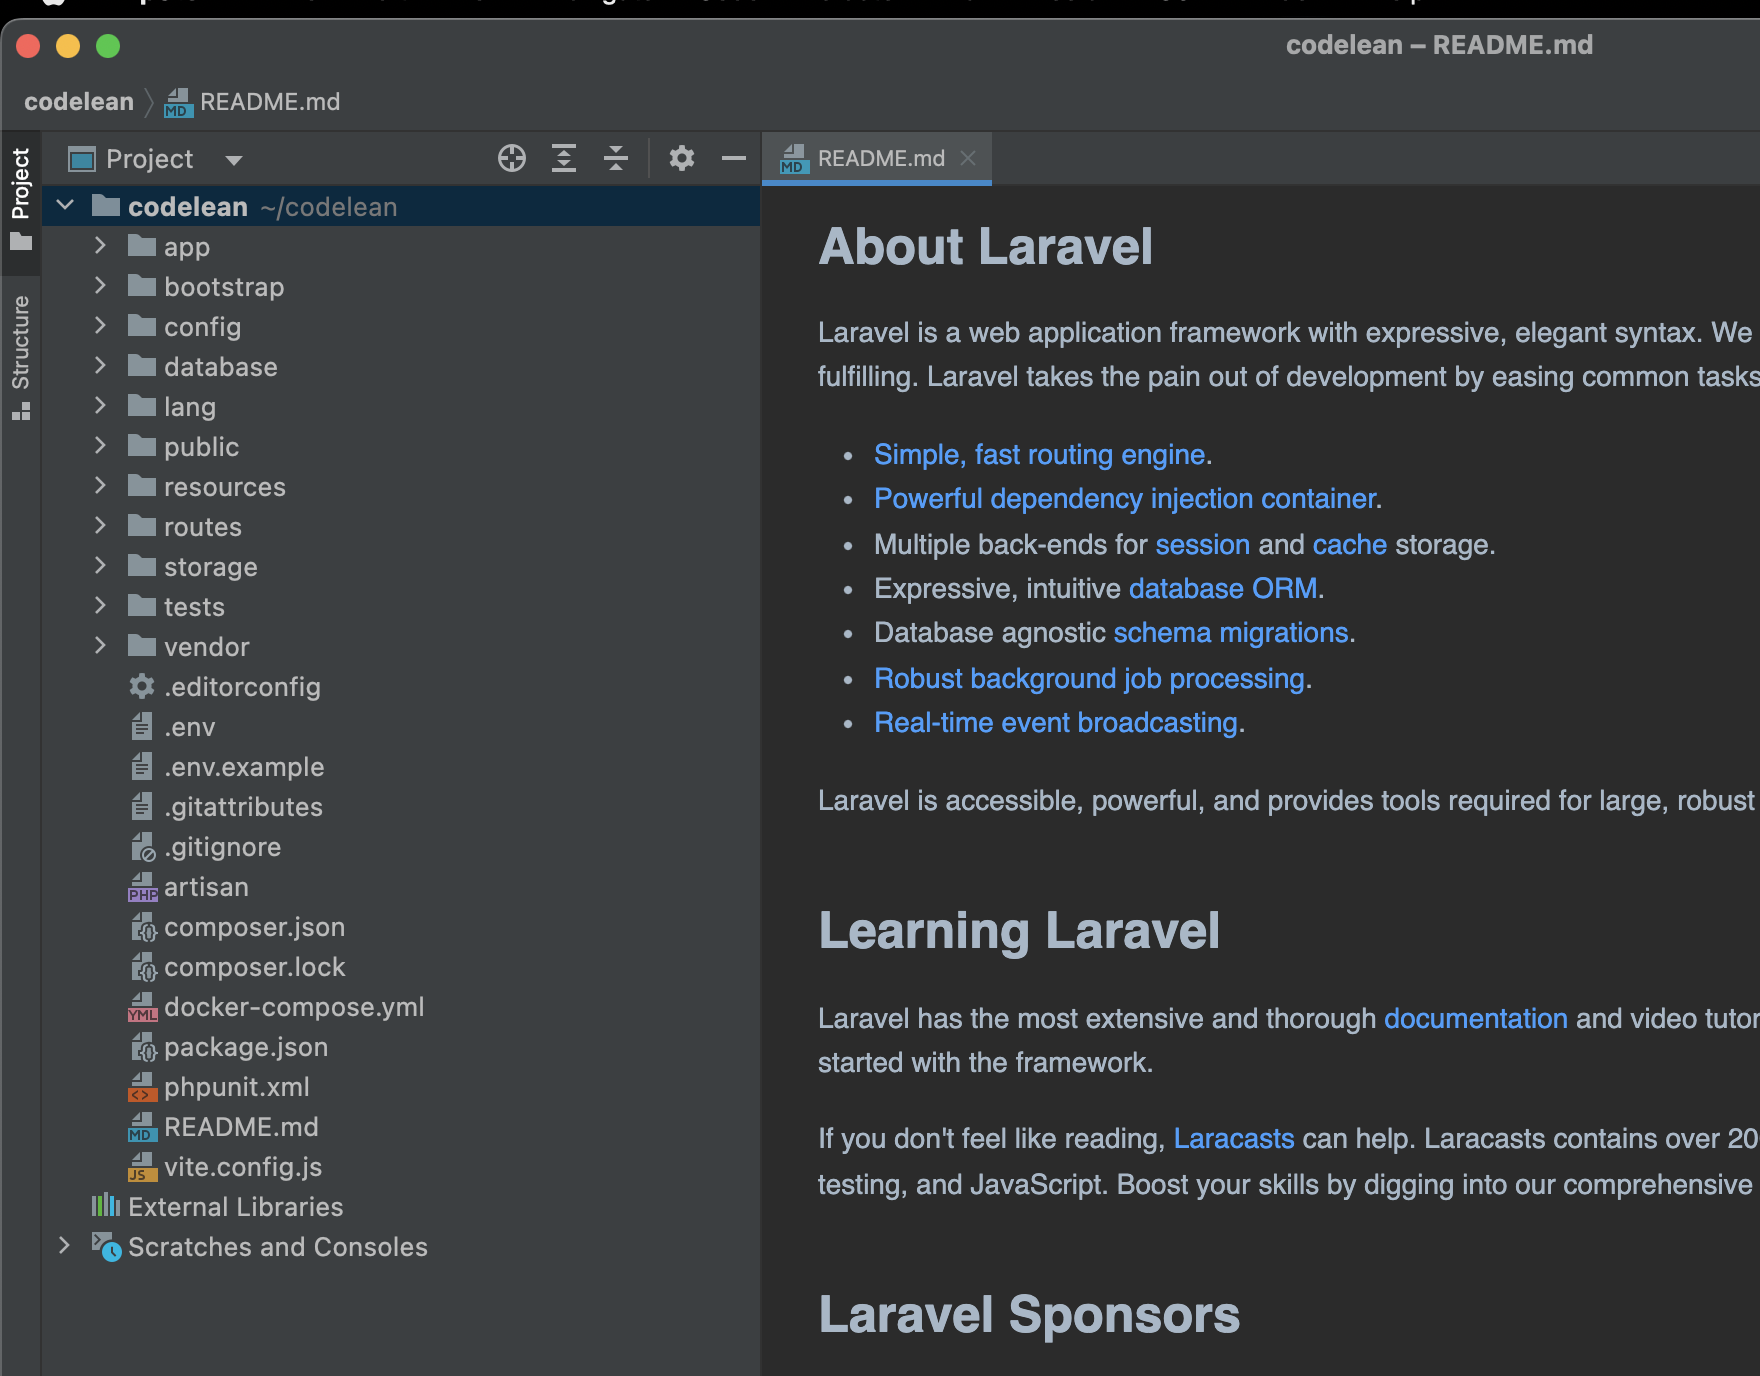Click README.md in the navigation breadcrumb
The width and height of the screenshot is (1760, 1376).
pyautogui.click(x=270, y=102)
